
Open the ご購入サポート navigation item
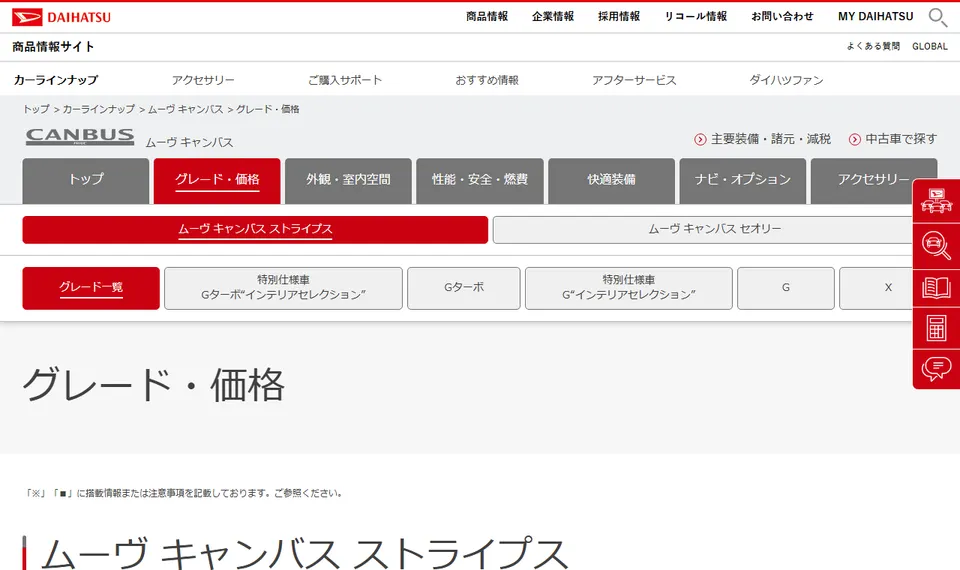(345, 80)
